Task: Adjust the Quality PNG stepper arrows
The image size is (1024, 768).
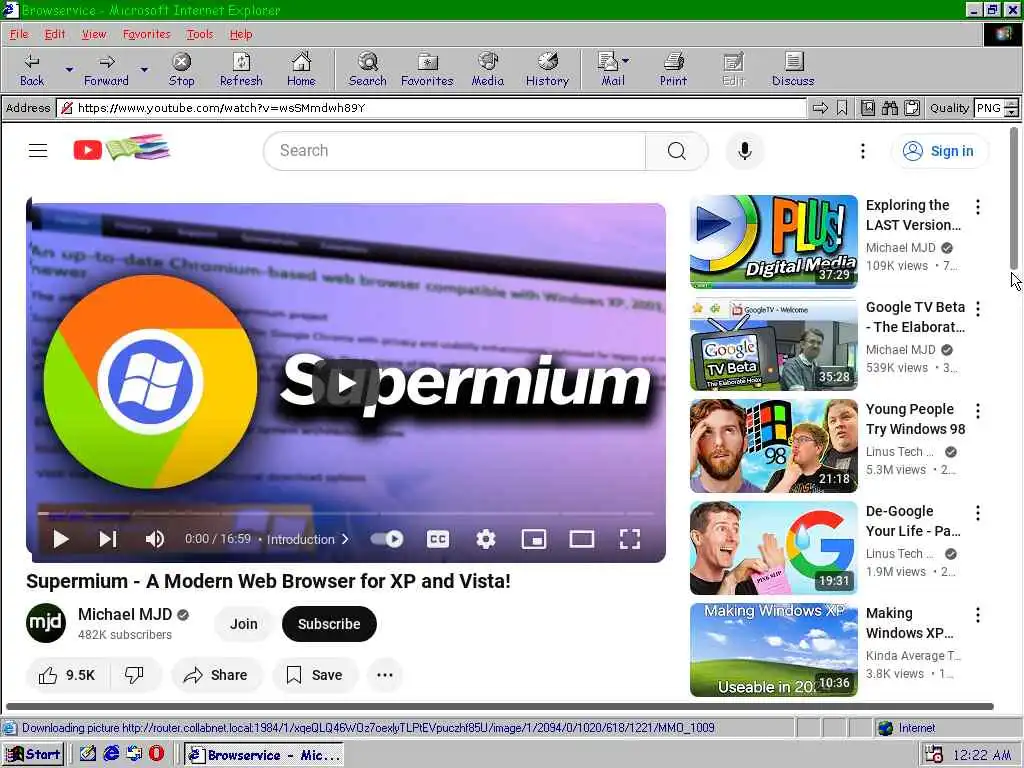Action: (x=1012, y=108)
